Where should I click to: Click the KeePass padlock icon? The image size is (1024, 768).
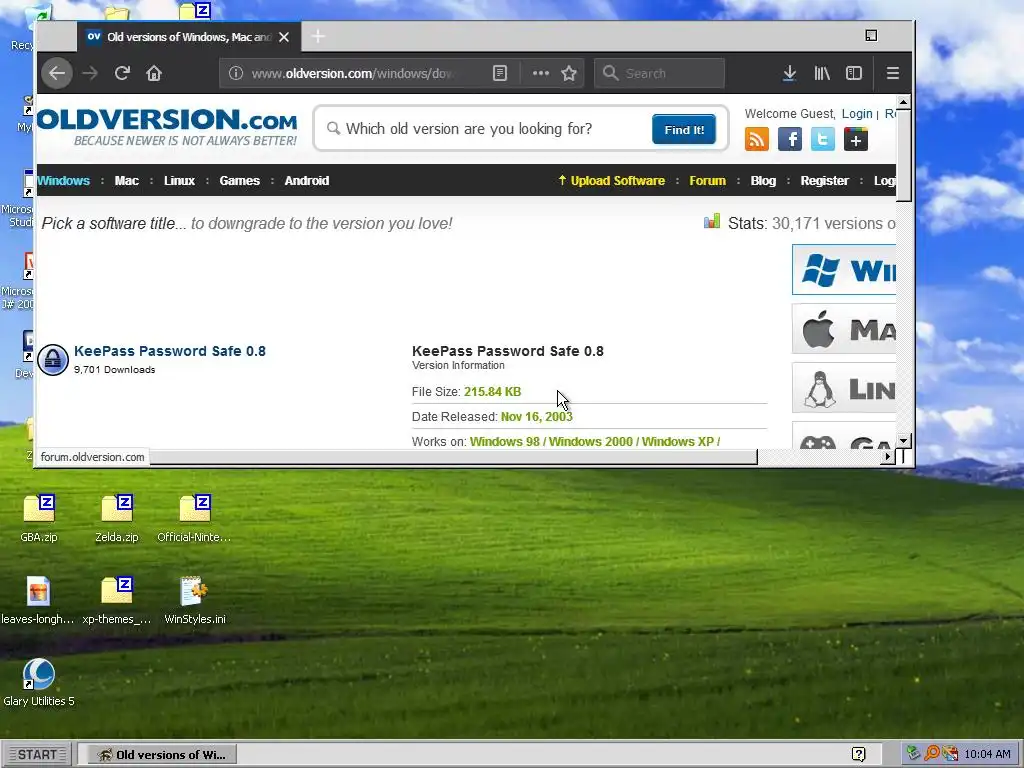[x=53, y=360]
